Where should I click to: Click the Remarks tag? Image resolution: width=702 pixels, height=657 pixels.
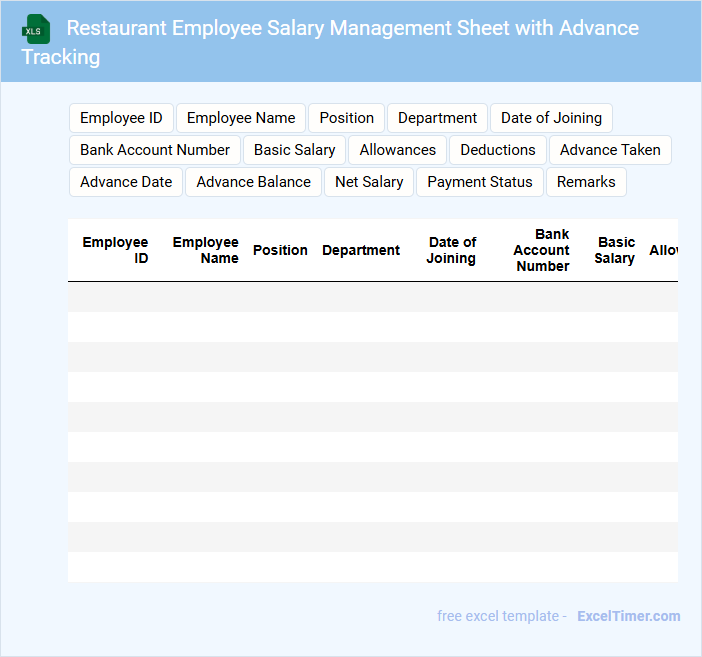586,182
